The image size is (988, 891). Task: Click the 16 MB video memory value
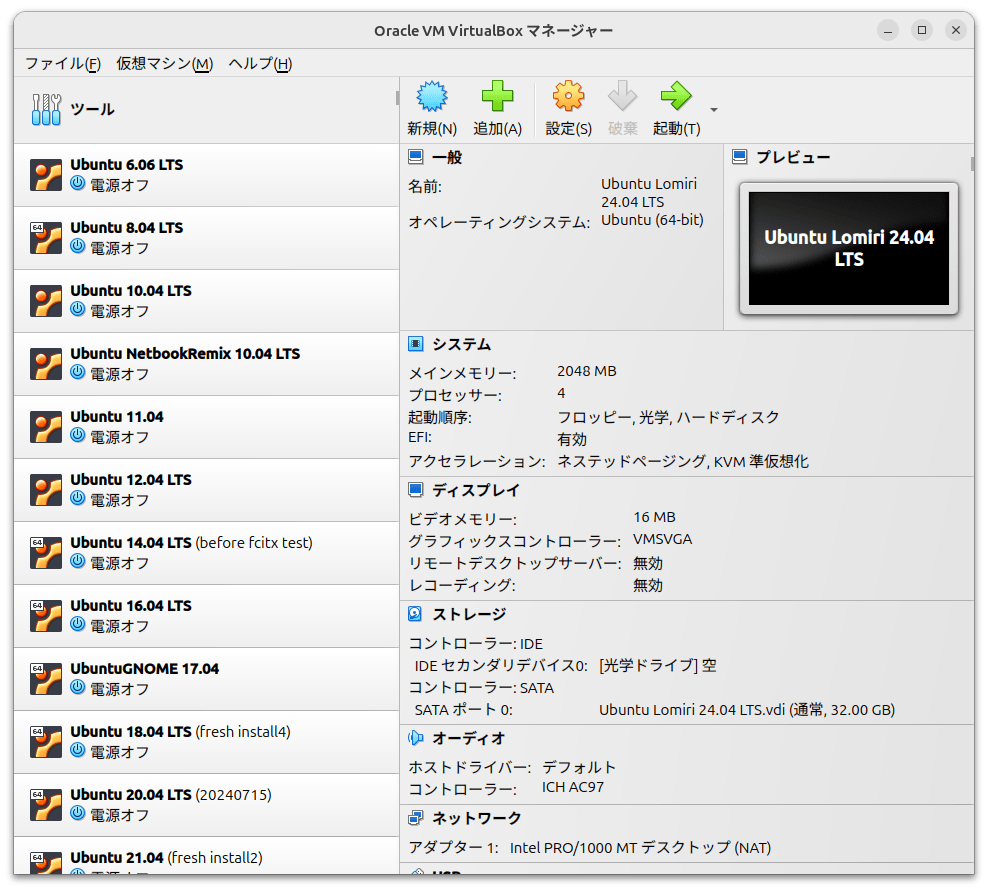click(x=654, y=517)
